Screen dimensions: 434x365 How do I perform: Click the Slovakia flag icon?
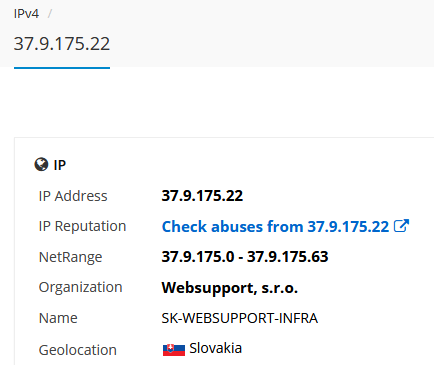(x=174, y=350)
